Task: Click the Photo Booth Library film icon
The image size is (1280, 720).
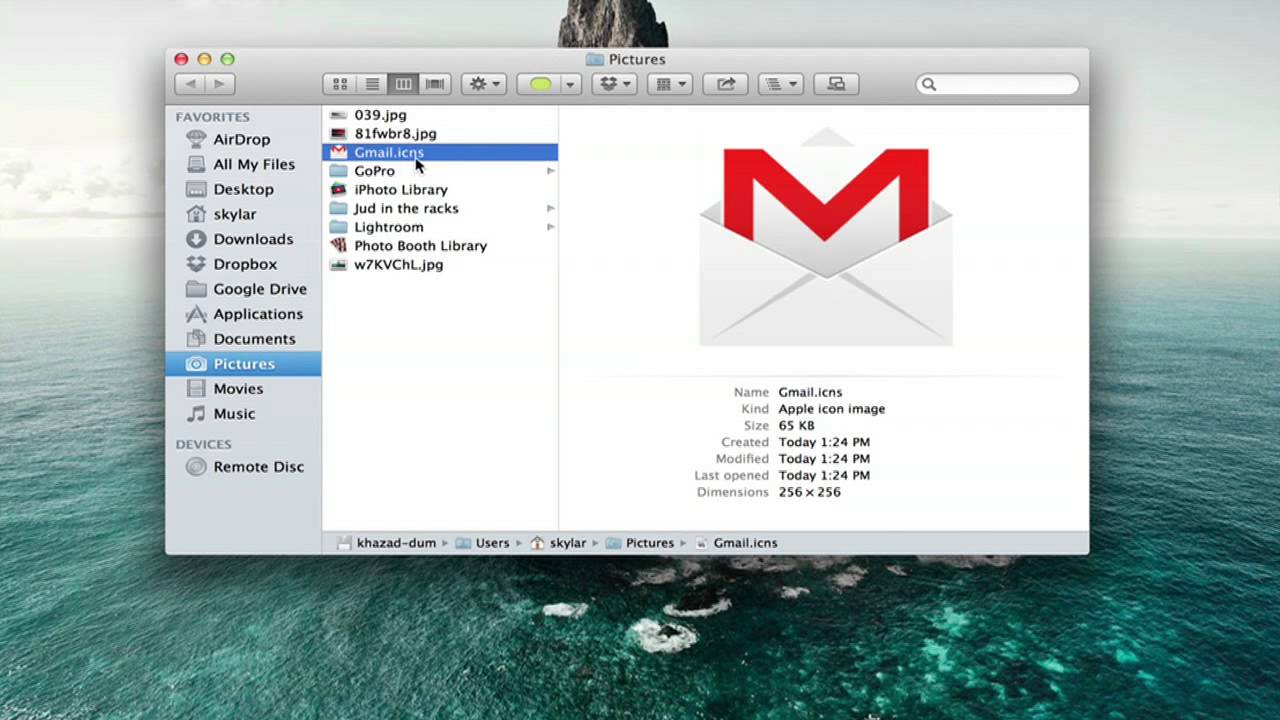Action: click(339, 245)
